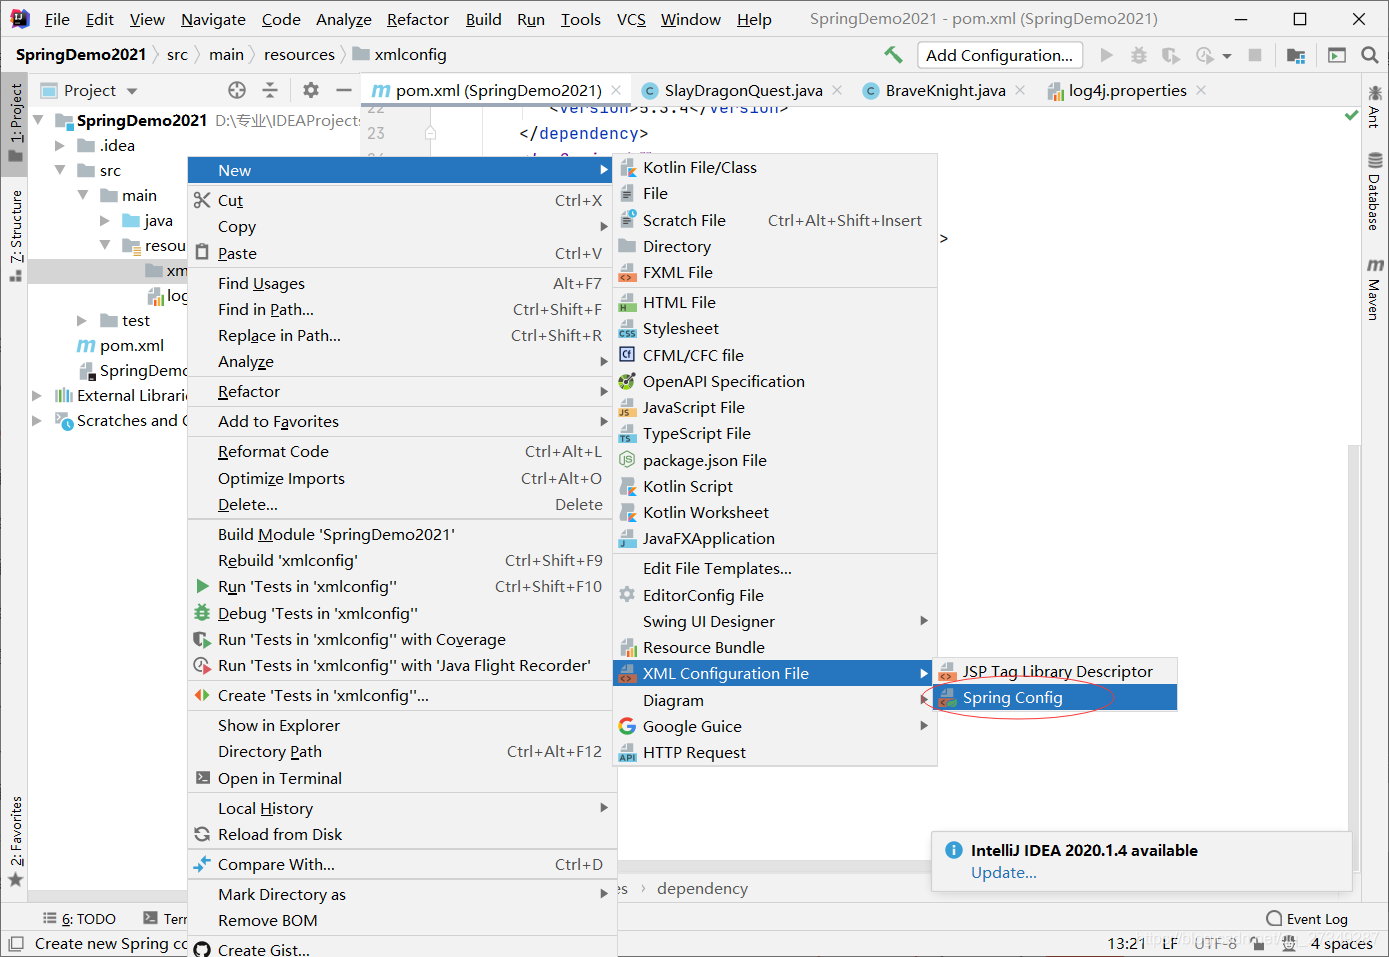Open the Event Log
The height and width of the screenshot is (957, 1389).
(x=1307, y=918)
